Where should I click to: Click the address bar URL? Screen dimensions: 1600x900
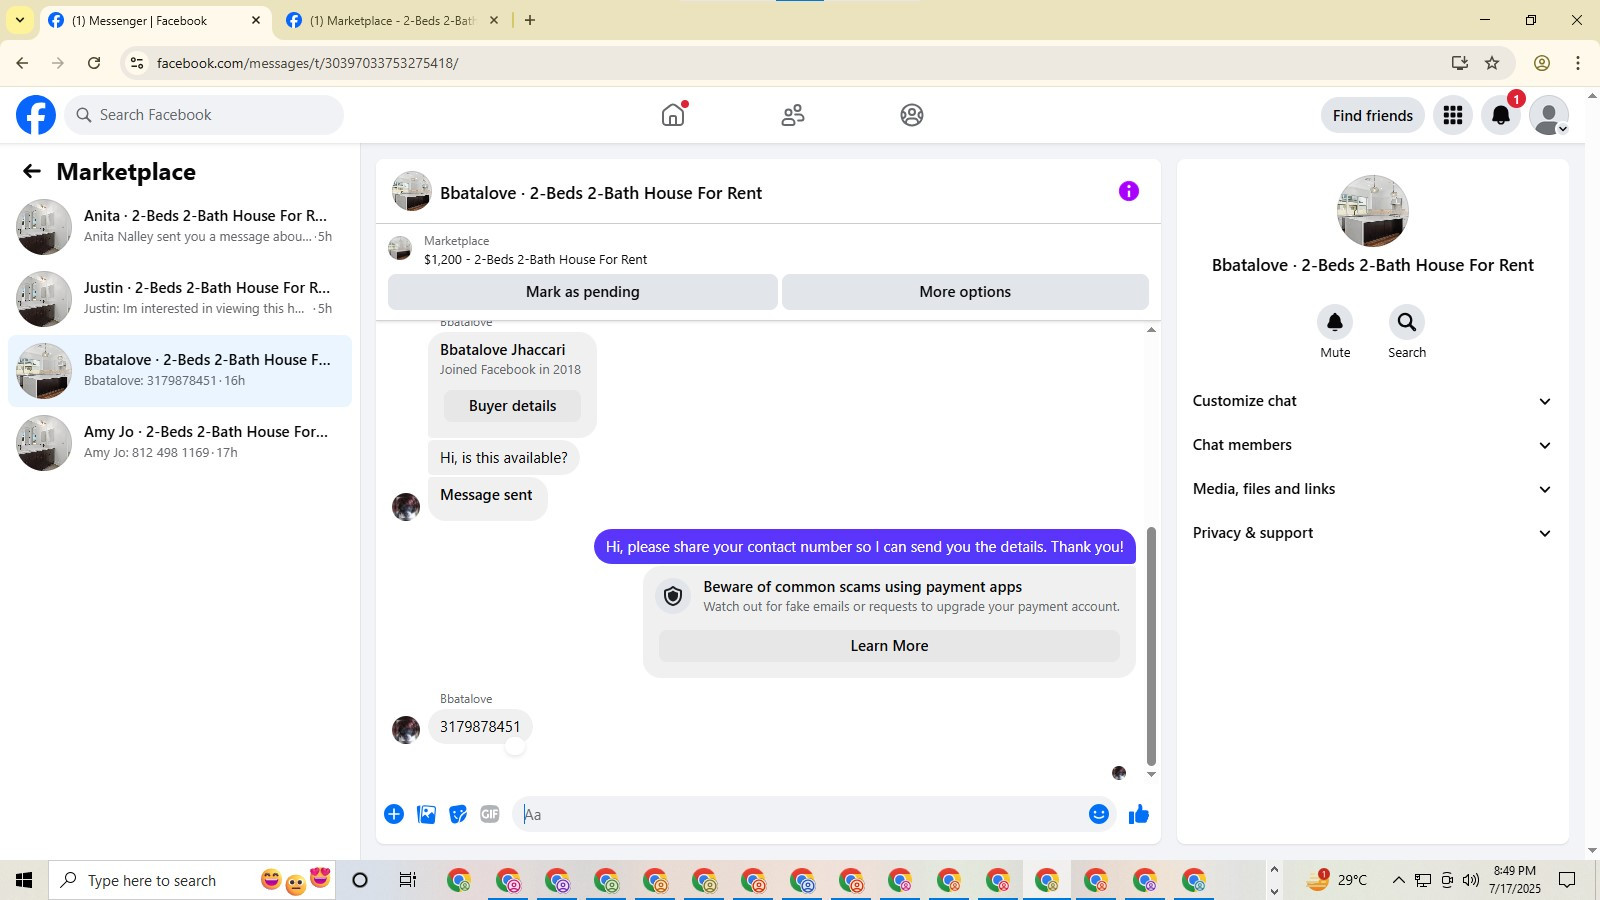click(307, 63)
